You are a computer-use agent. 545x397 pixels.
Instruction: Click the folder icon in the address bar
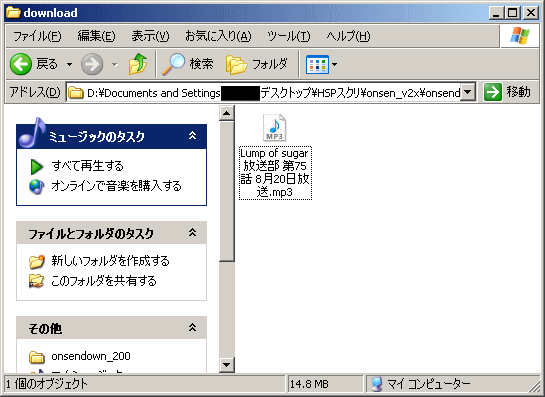(x=75, y=93)
